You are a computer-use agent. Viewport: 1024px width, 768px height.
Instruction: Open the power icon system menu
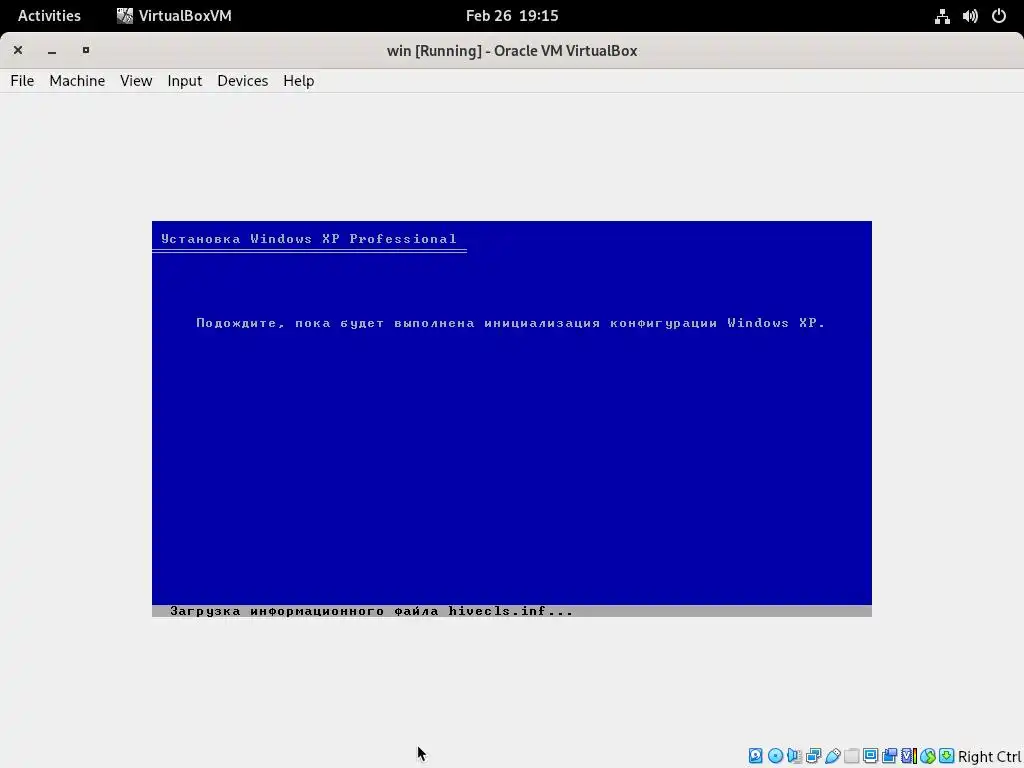click(999, 16)
